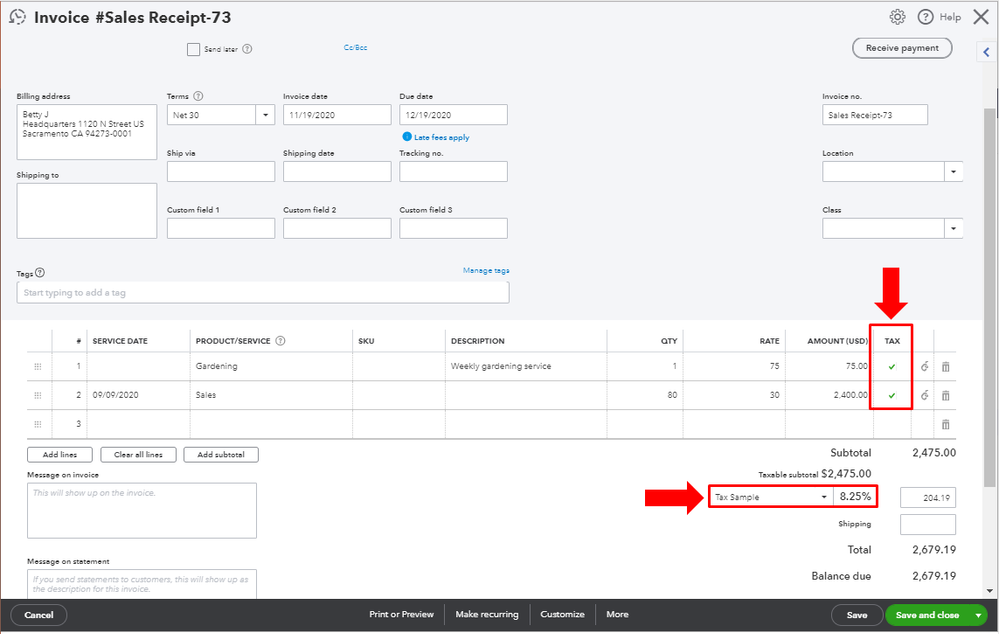Click the Gardening product cell
This screenshot has width=999, height=634.
(271, 366)
